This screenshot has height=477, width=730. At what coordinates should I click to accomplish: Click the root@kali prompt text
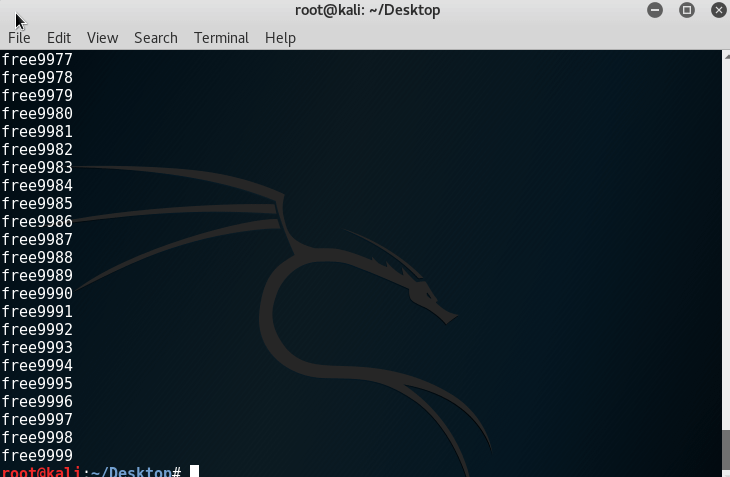tap(41, 471)
